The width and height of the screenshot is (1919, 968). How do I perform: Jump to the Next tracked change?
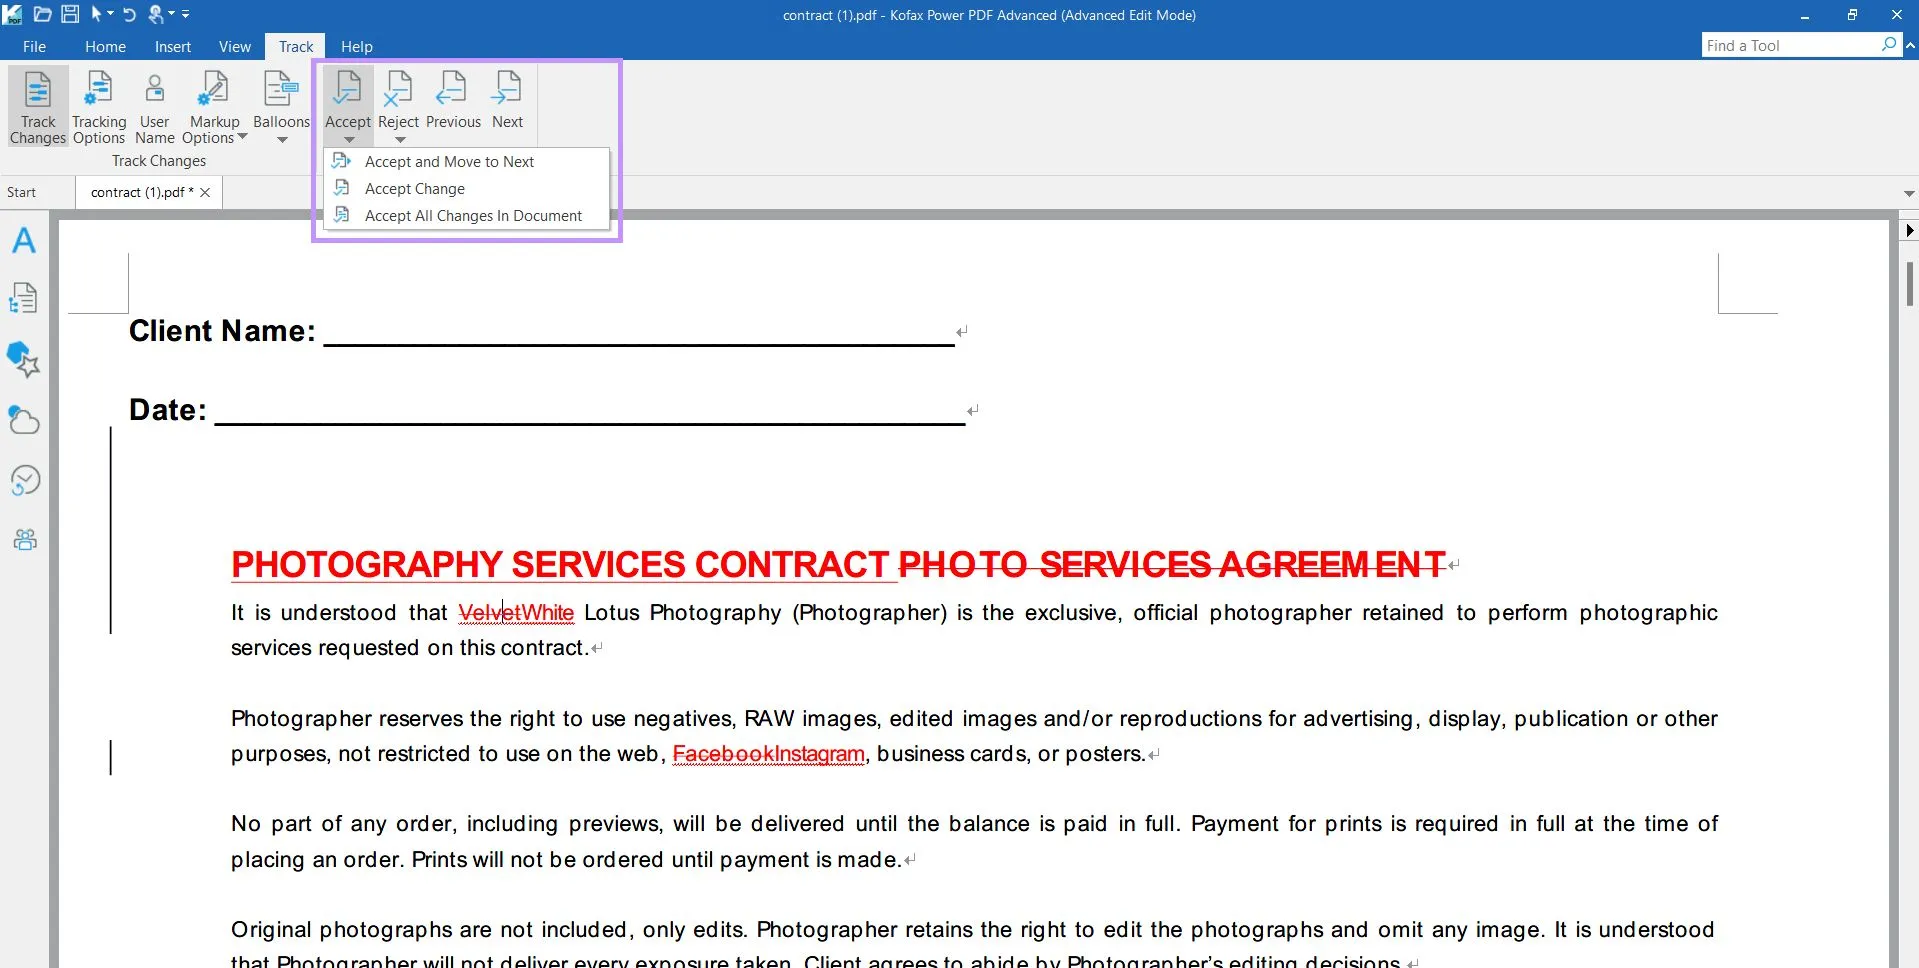pyautogui.click(x=508, y=97)
